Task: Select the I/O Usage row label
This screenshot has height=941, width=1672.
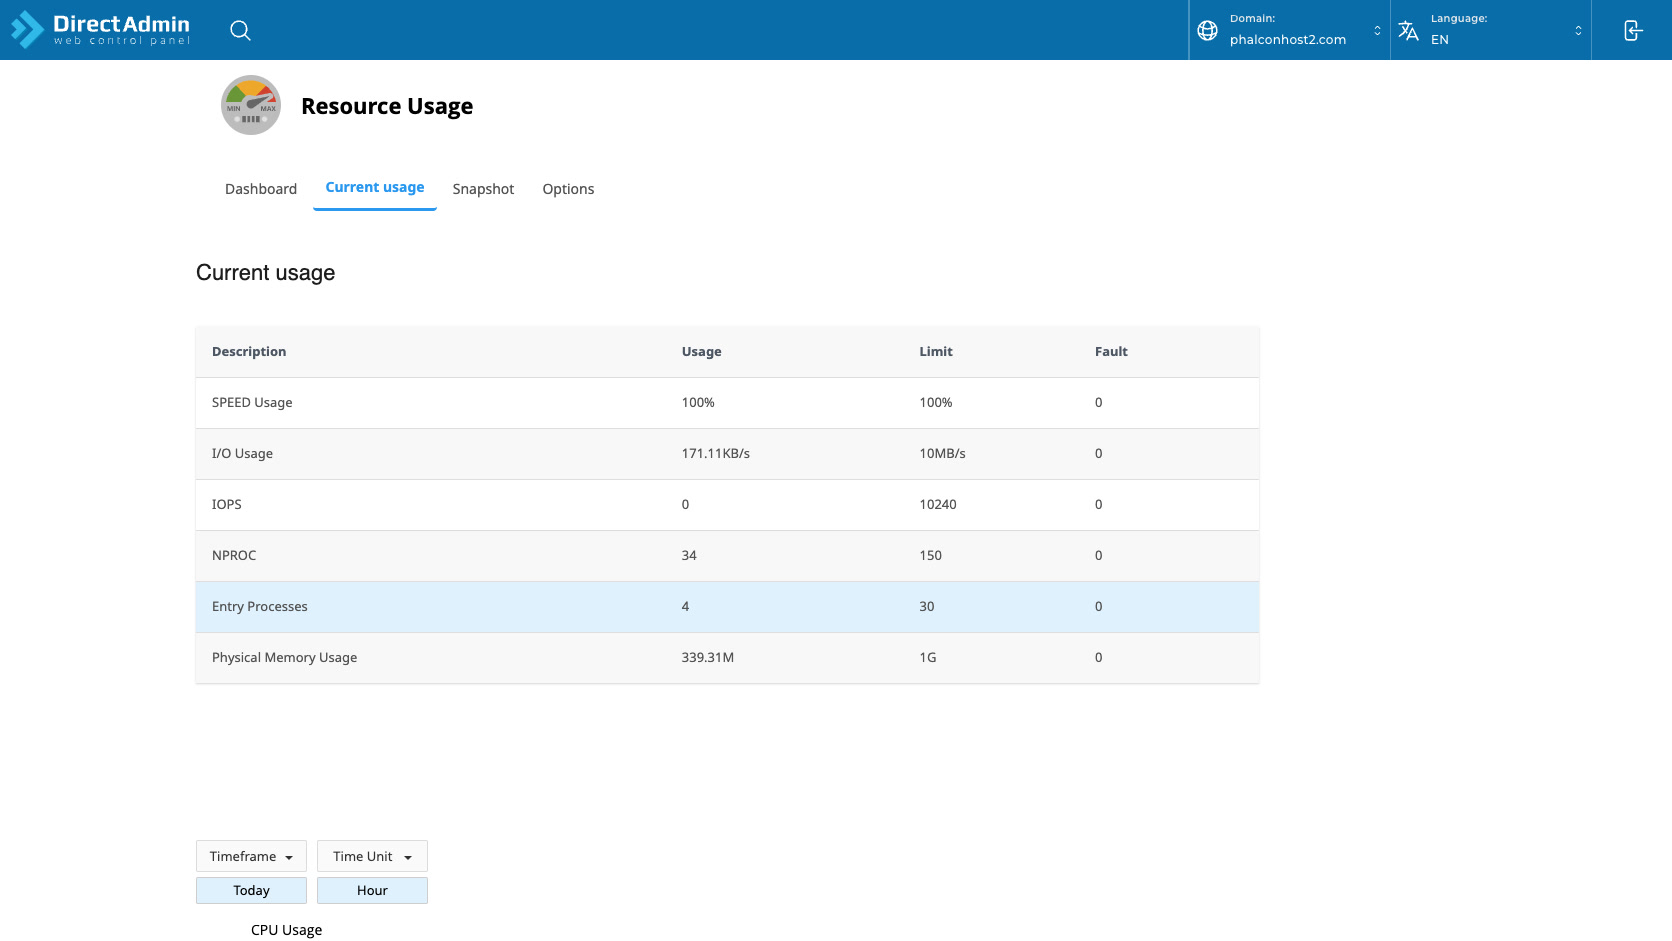Action: [x=242, y=453]
